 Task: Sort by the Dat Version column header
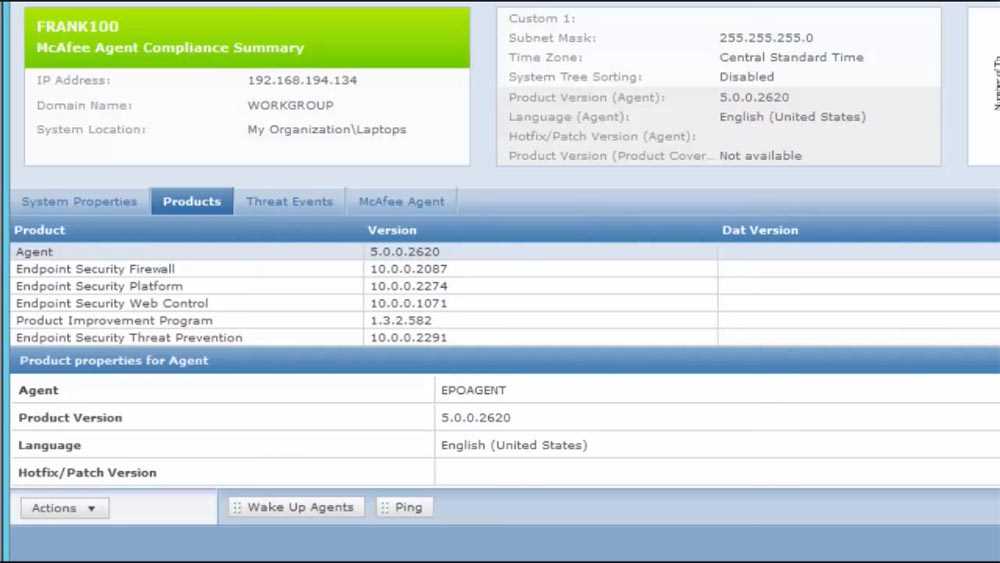[x=760, y=230]
